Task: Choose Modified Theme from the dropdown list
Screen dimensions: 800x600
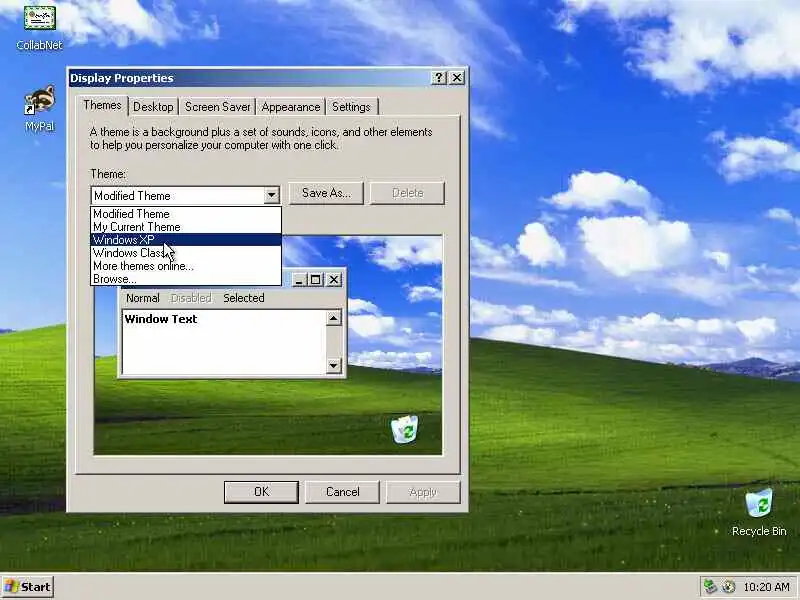Action: 186,214
